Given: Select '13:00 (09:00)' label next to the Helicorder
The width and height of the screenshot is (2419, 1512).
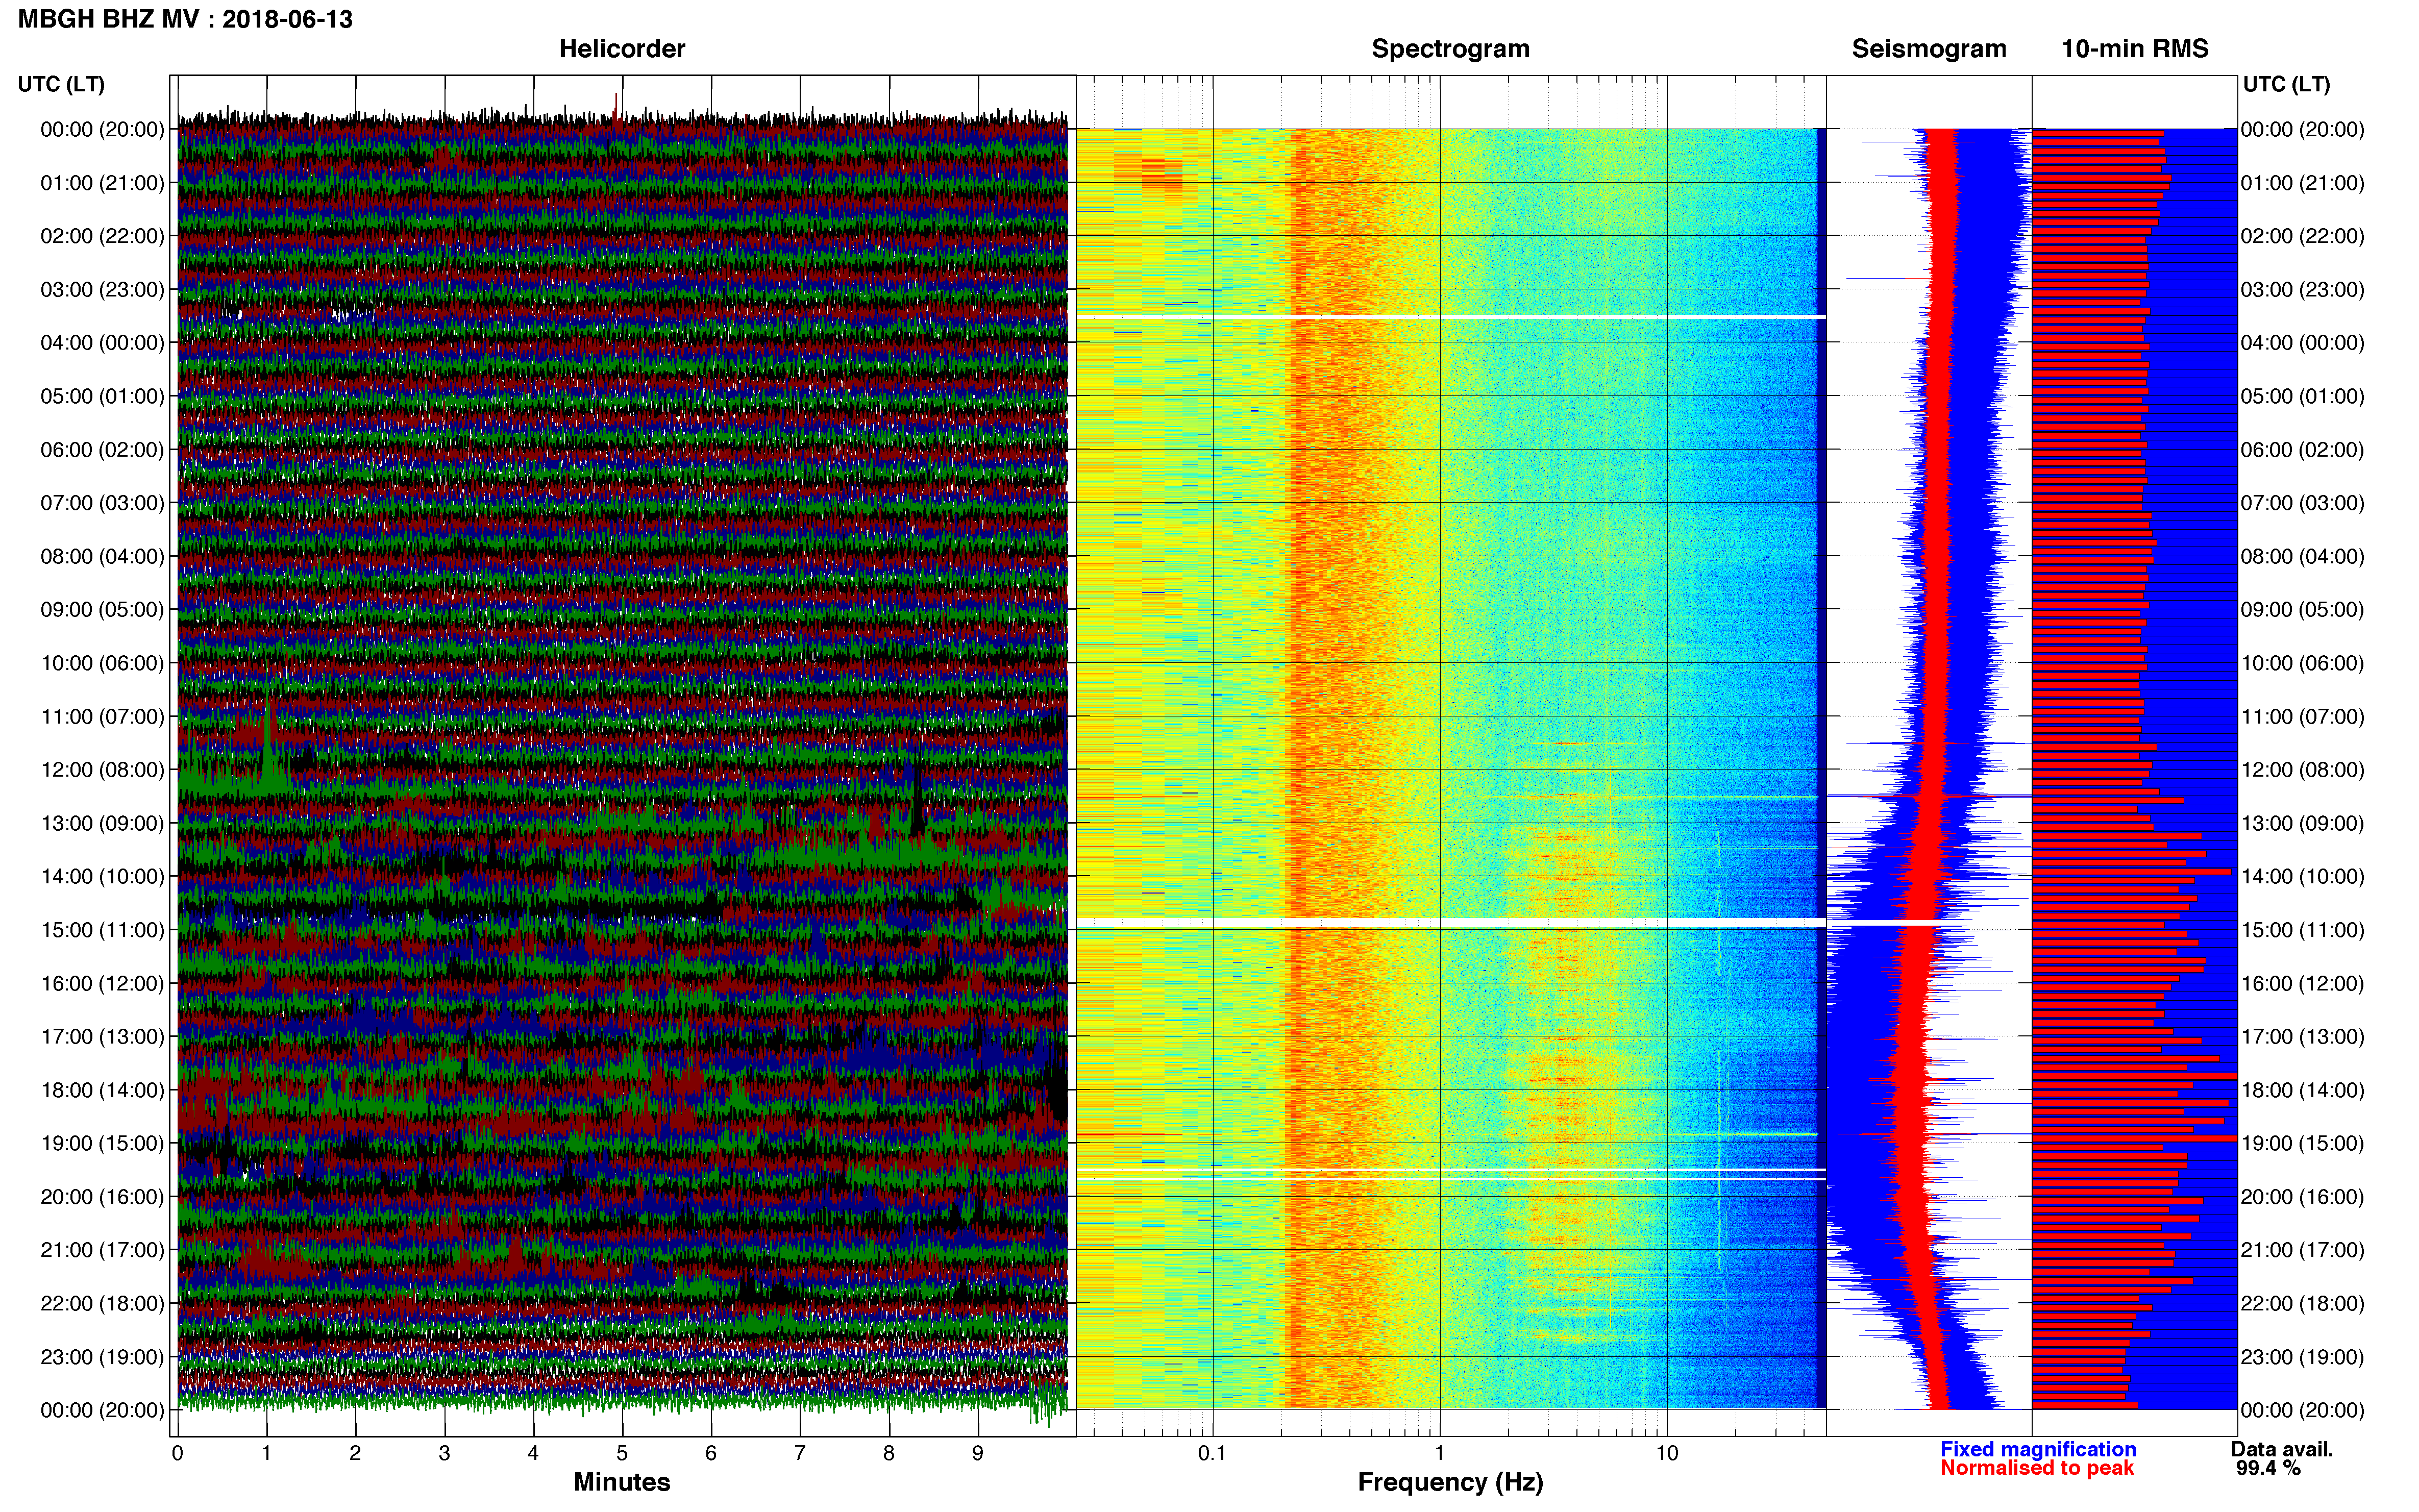Looking at the screenshot, I should tap(102, 823).
